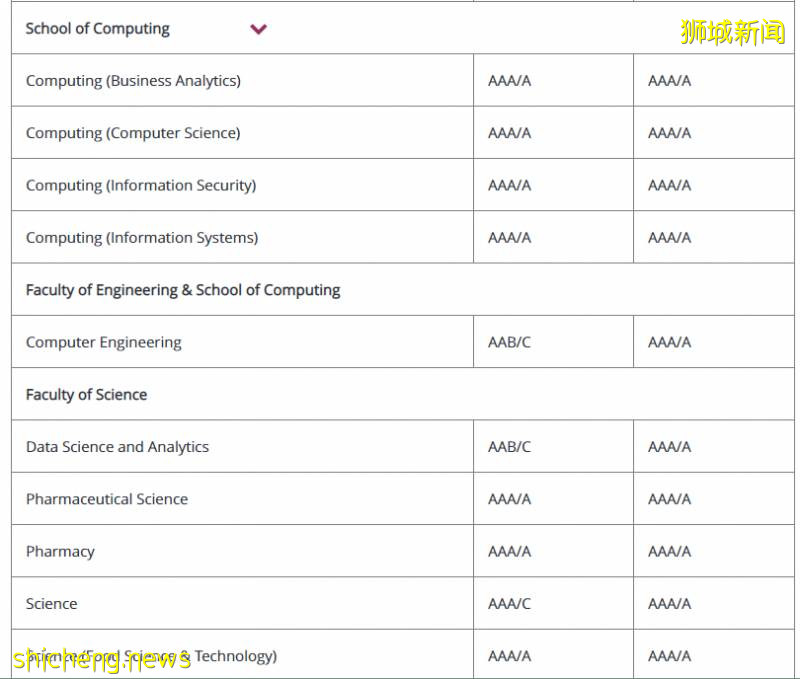Select the Pharmacy course row
800x679 pixels.
(x=60, y=551)
